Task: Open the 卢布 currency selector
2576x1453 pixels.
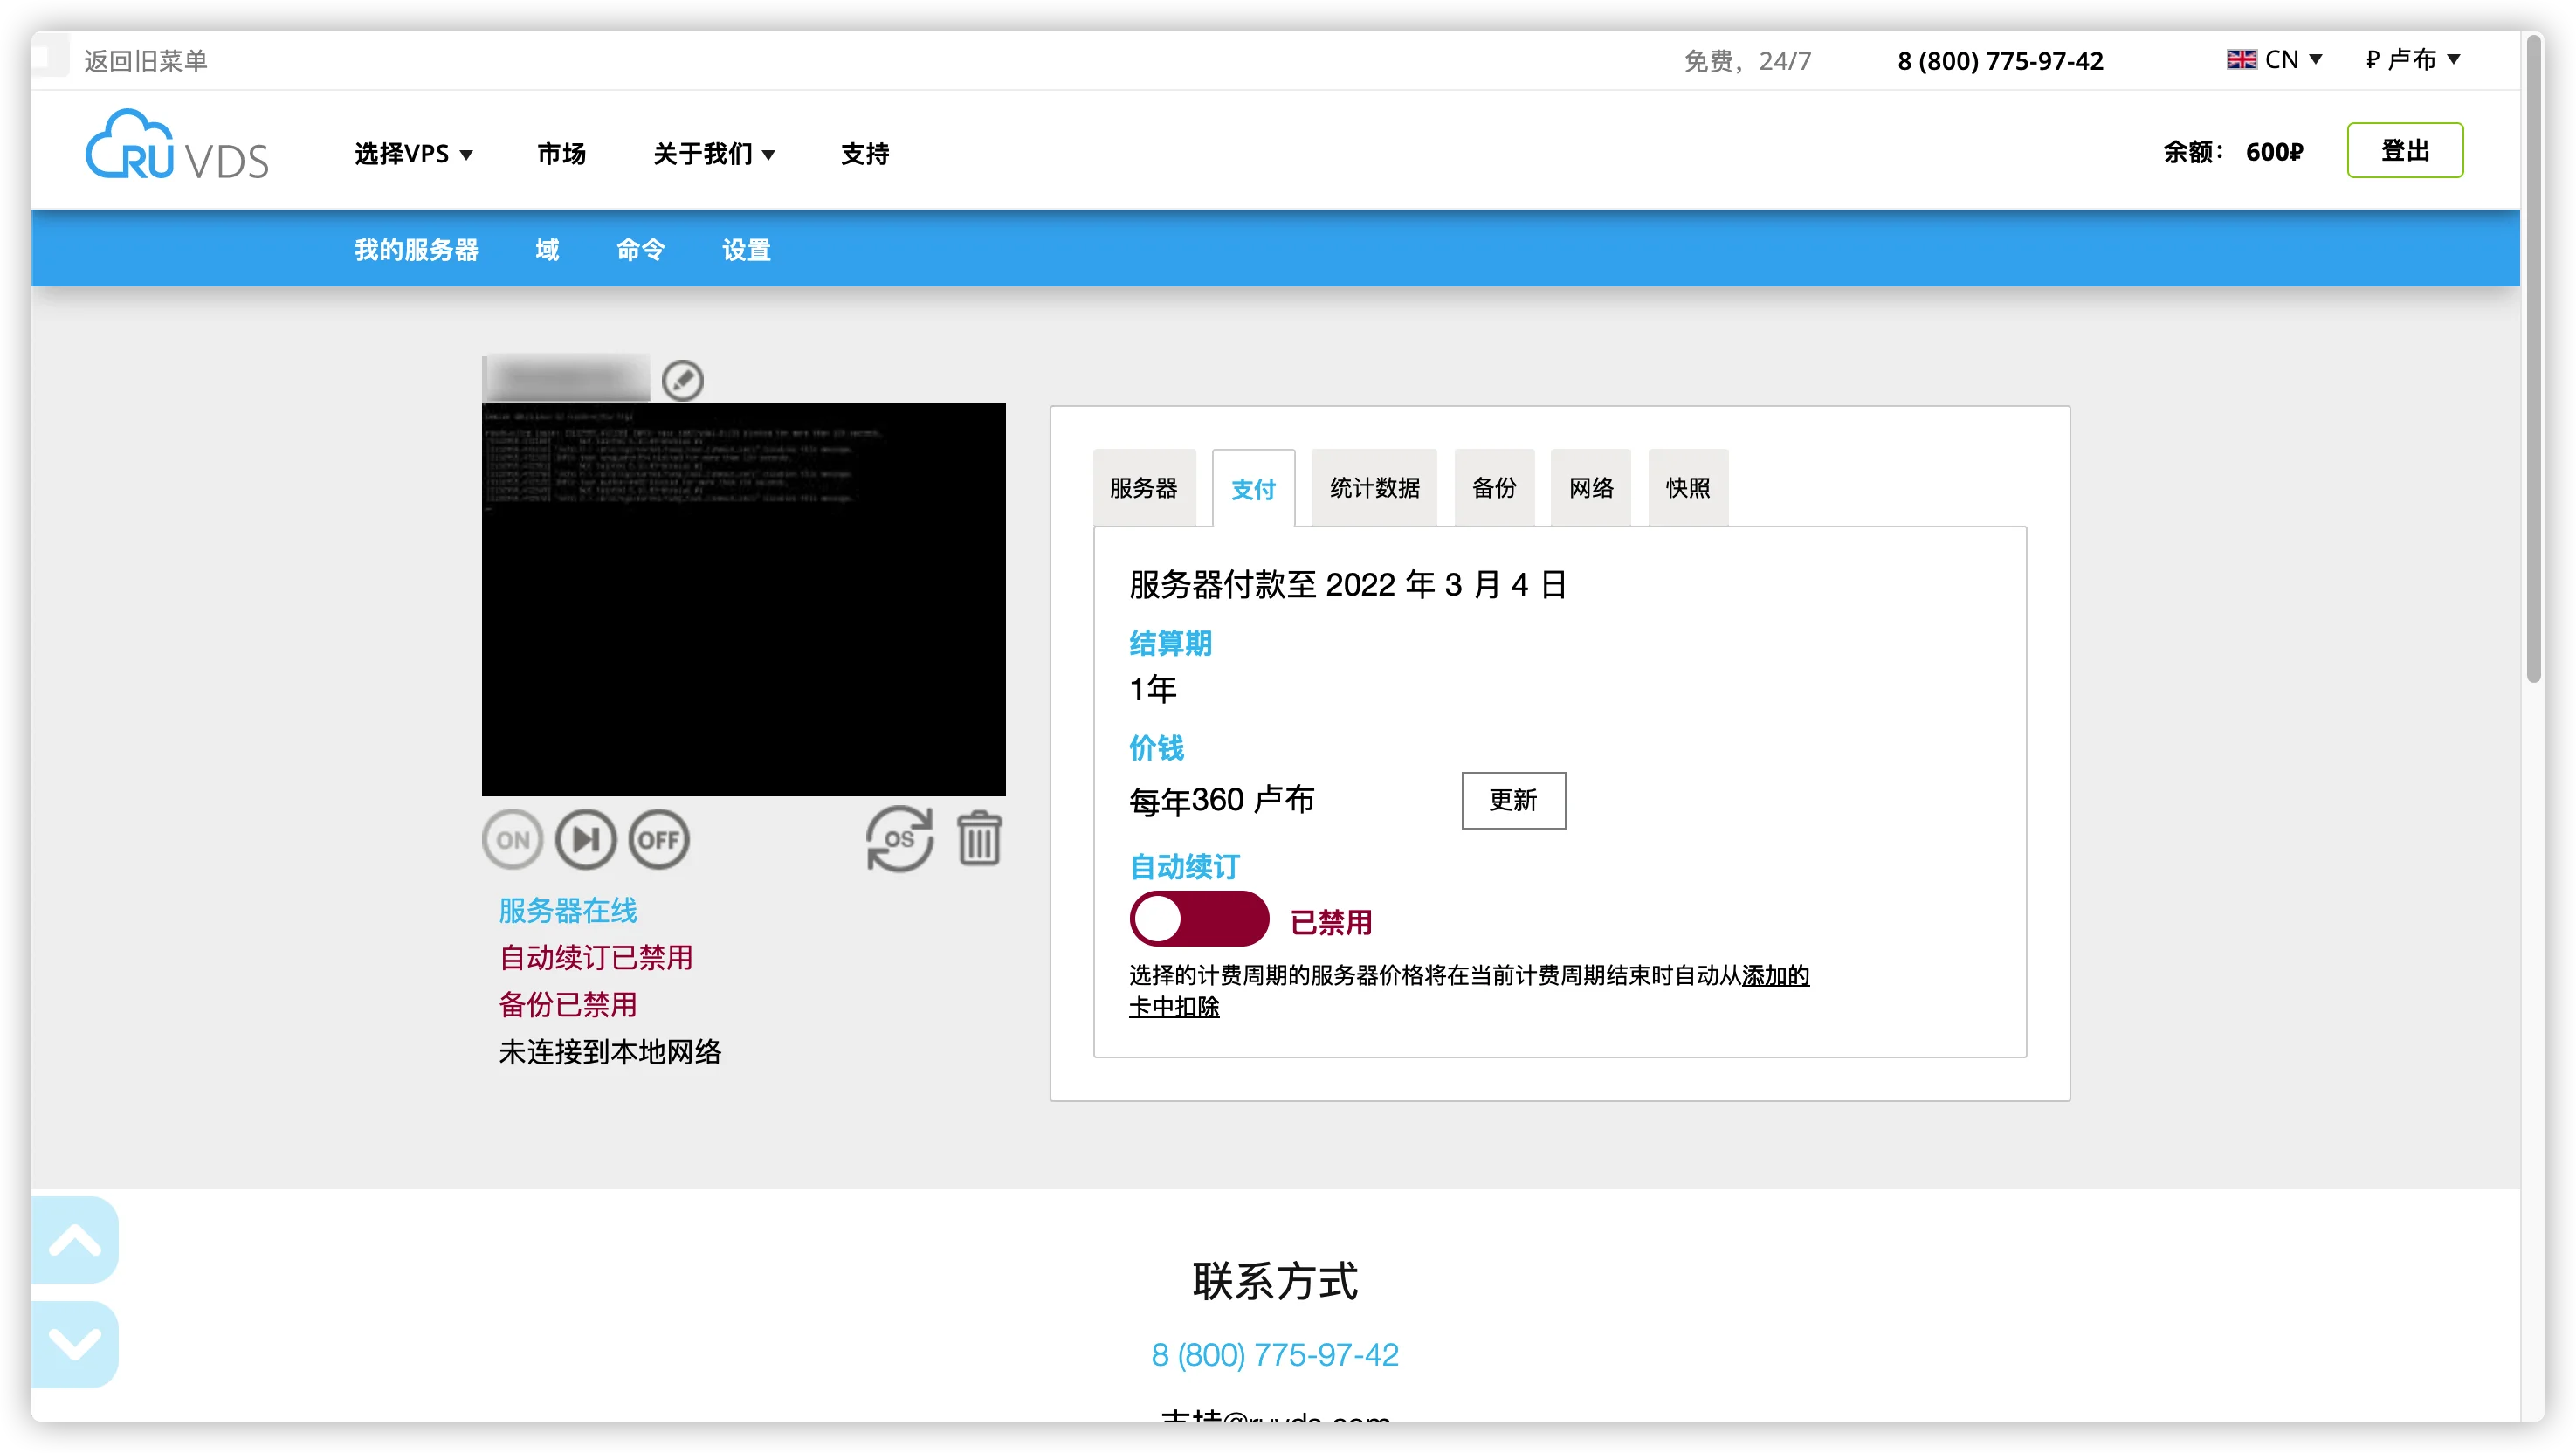Action: [x=2413, y=60]
